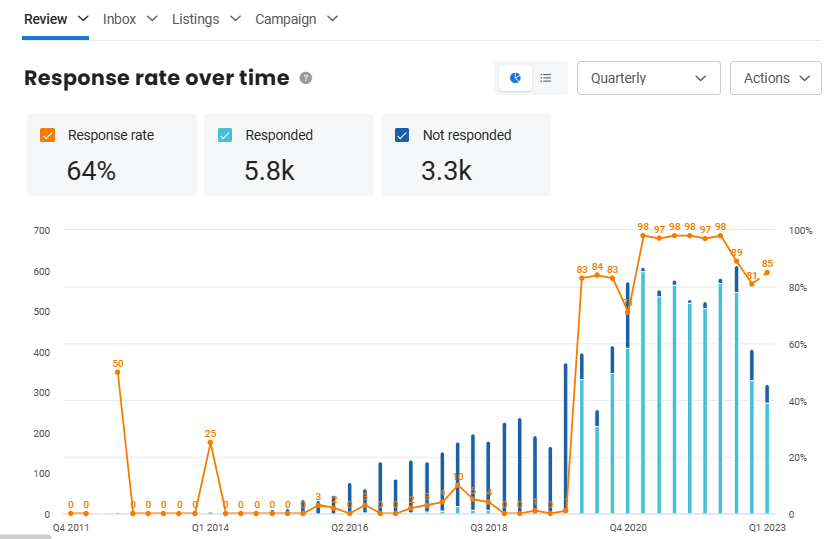The image size is (838, 539).
Task: Click the 25 percent point near Q1 2014
Action: pyautogui.click(x=211, y=442)
